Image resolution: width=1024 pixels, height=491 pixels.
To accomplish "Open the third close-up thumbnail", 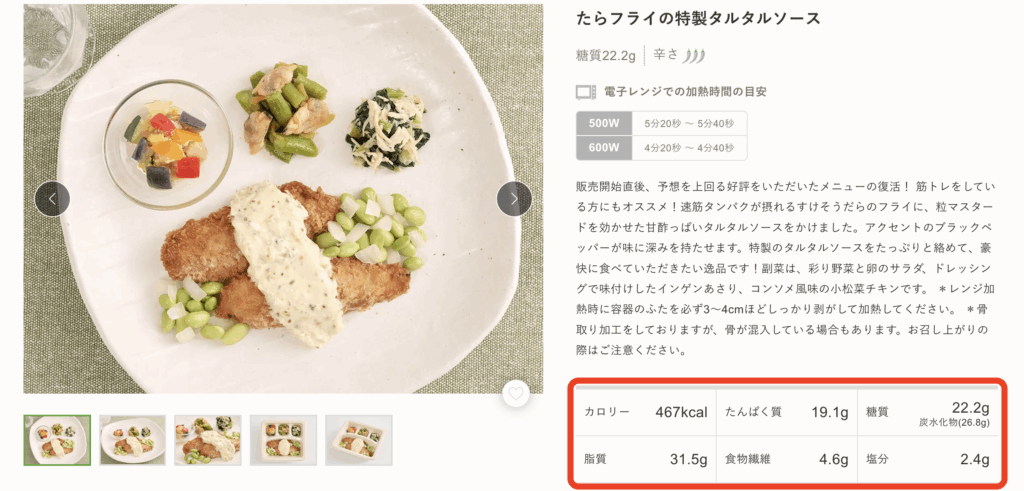I will click(x=208, y=440).
